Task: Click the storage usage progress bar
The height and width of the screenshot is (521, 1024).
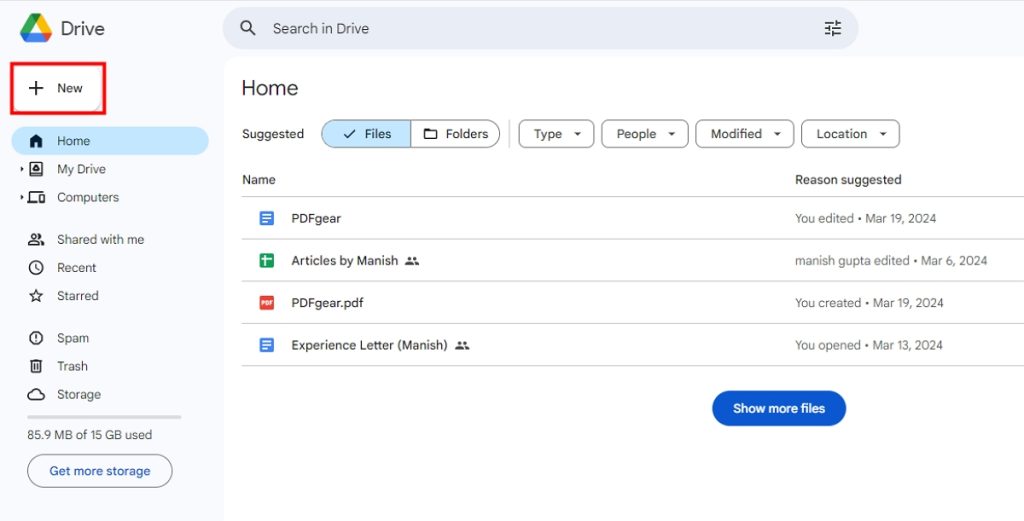Action: click(x=104, y=417)
